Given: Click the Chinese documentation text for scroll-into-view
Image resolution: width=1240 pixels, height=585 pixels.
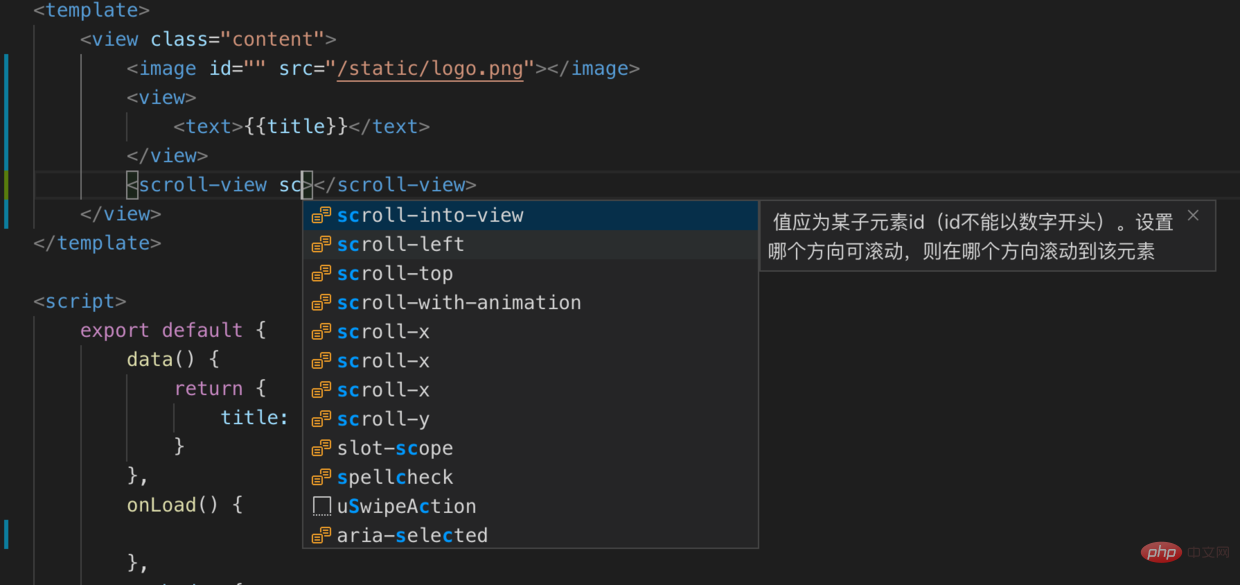Looking at the screenshot, I should click(x=970, y=237).
